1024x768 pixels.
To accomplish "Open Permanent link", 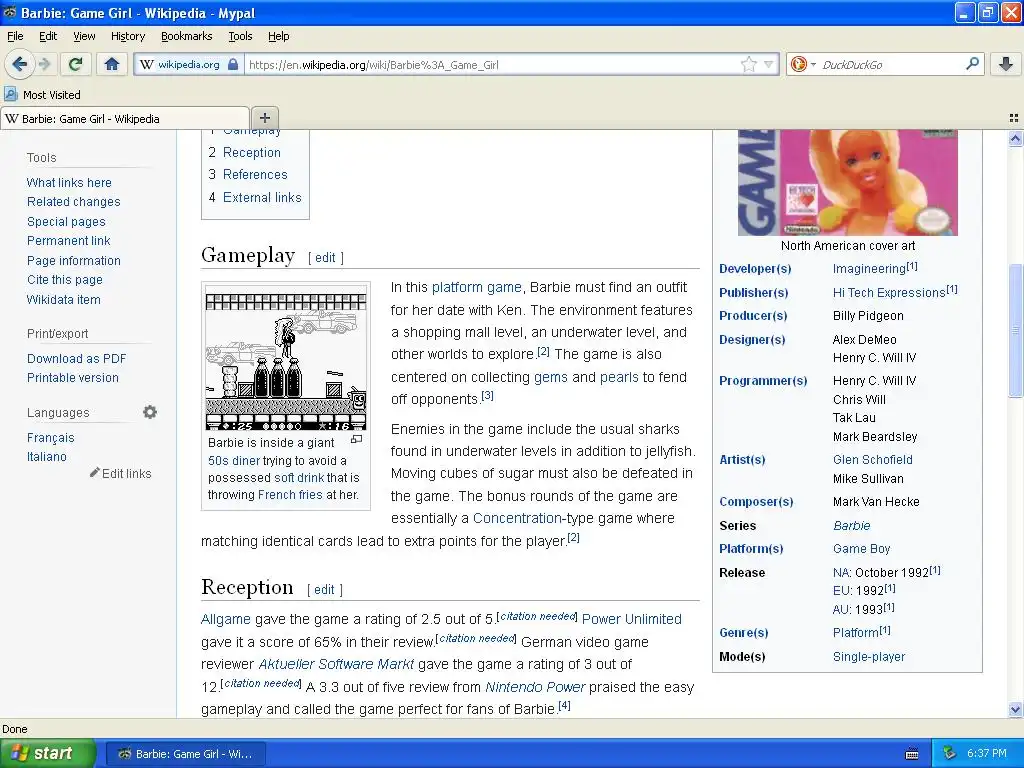I will coord(69,240).
